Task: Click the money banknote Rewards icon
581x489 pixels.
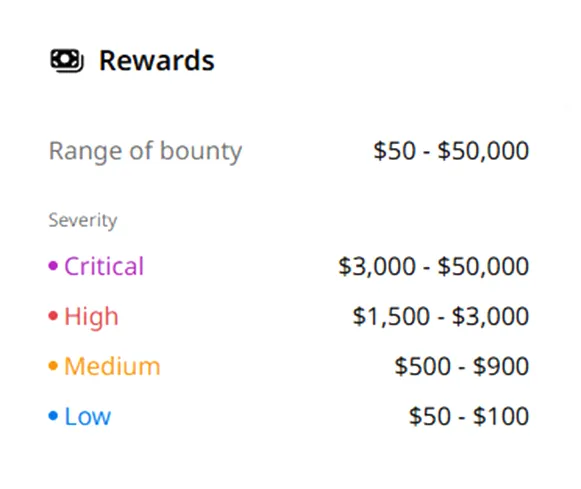Action: (67, 61)
